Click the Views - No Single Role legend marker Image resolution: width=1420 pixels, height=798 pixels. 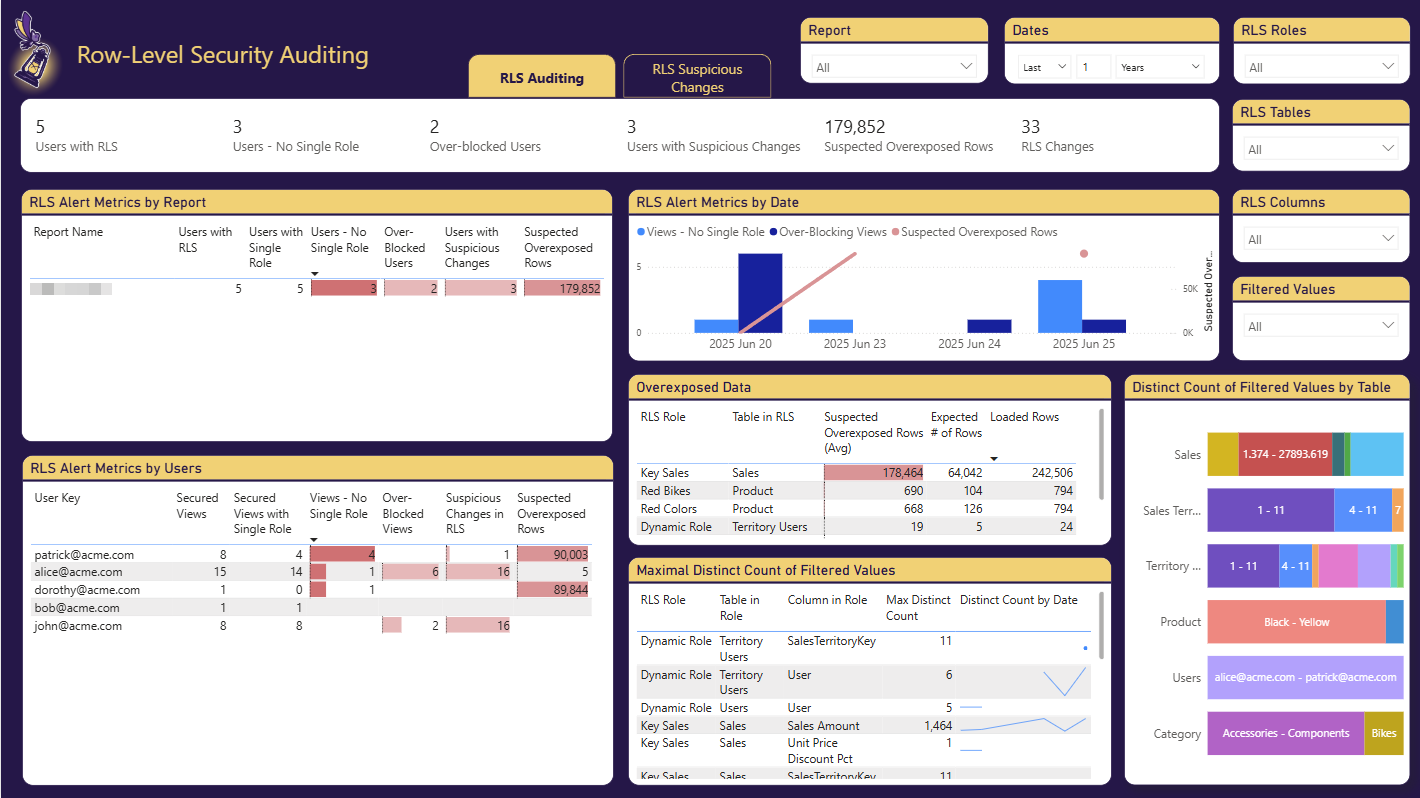641,232
